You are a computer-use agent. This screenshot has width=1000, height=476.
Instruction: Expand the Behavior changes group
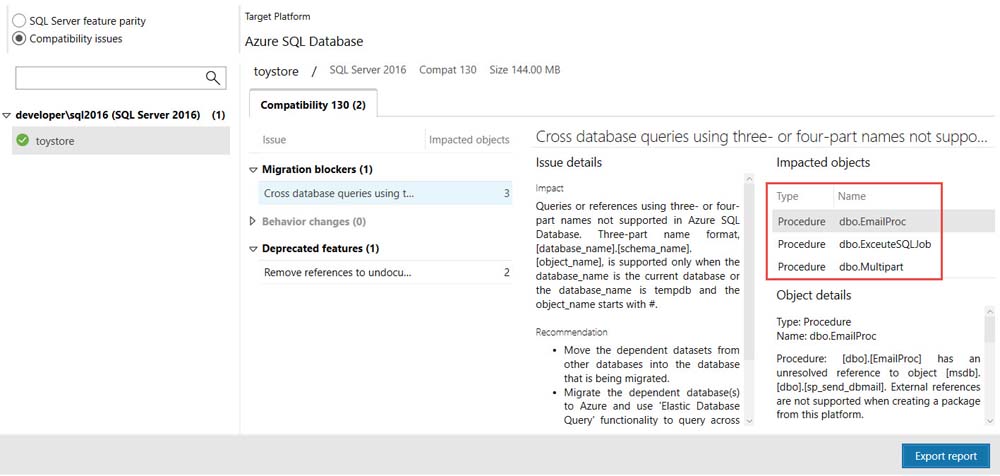[253, 222]
